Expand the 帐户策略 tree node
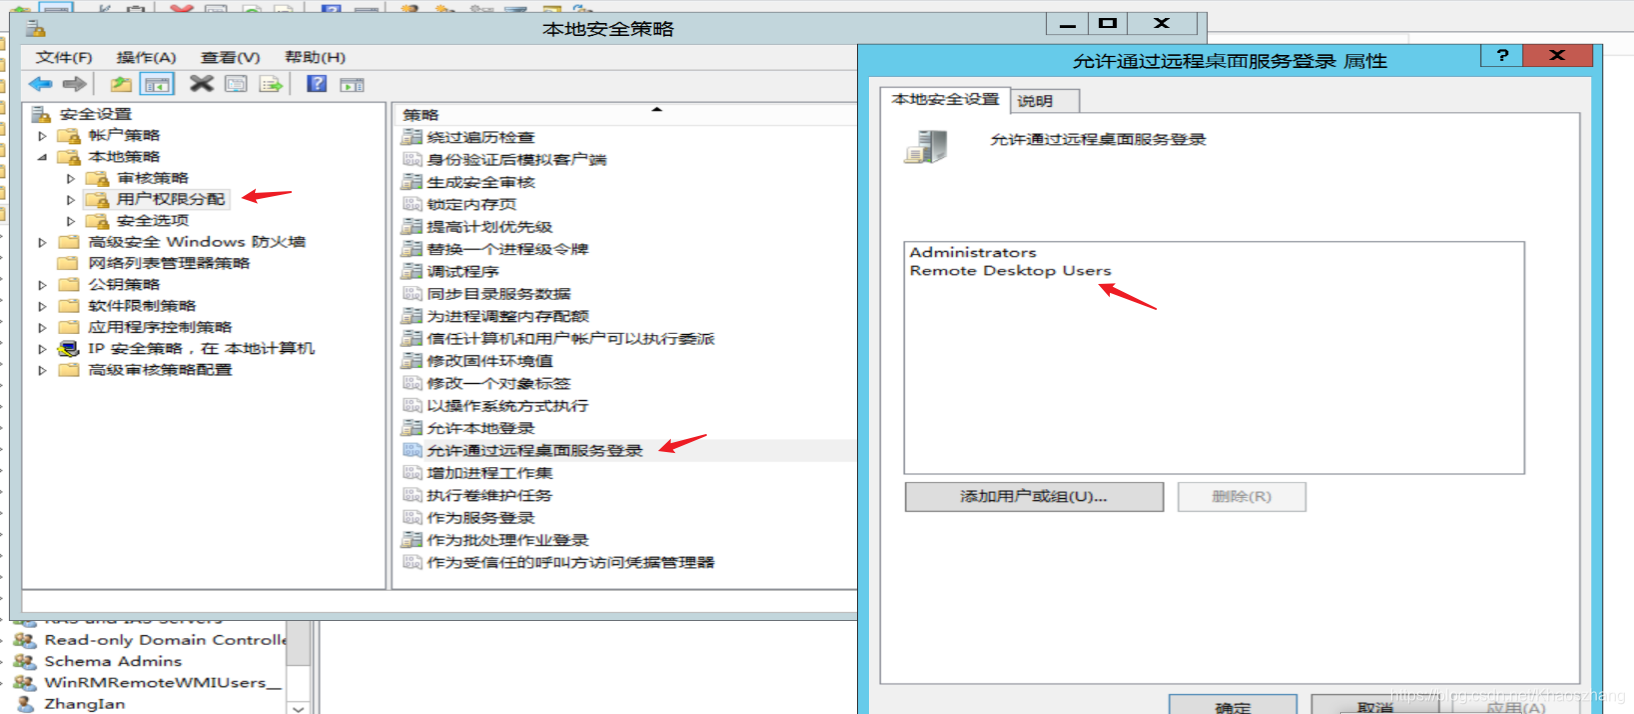Image resolution: width=1634 pixels, height=714 pixels. click(x=42, y=136)
